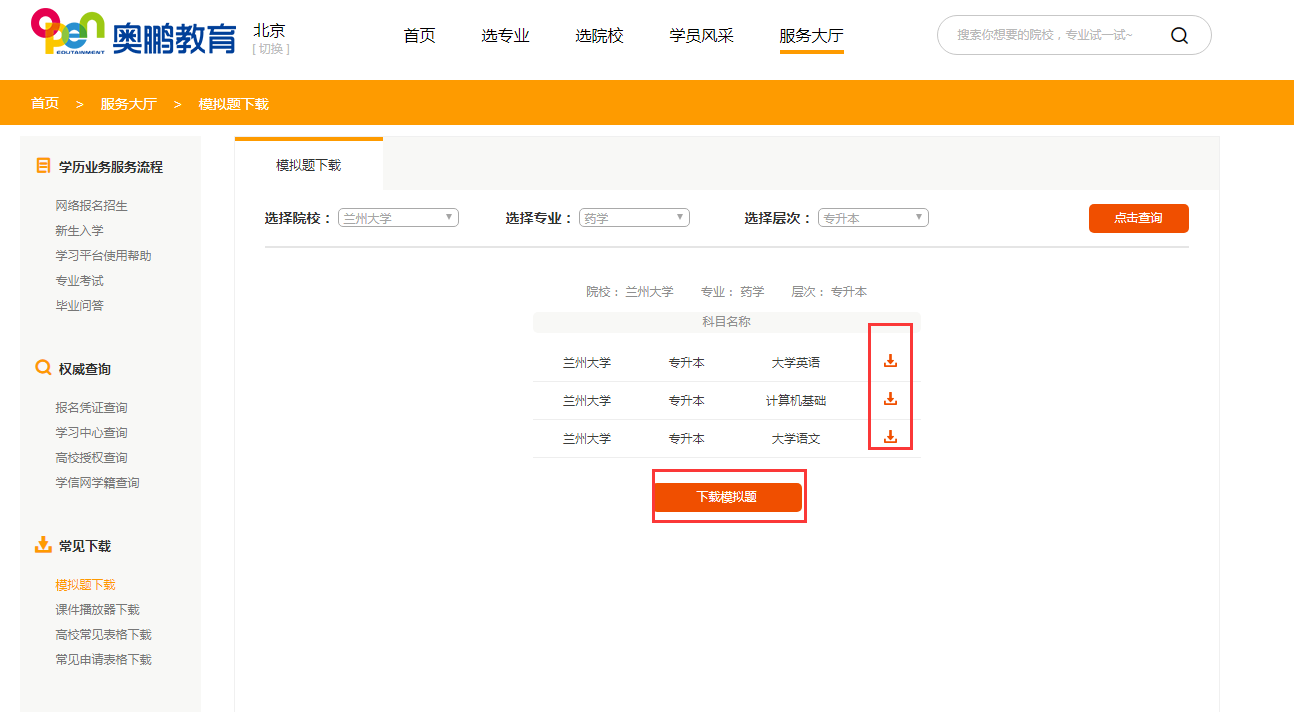This screenshot has height=712, width=1294.
Task: Click the search magnifier icon
Action: 1179,34
